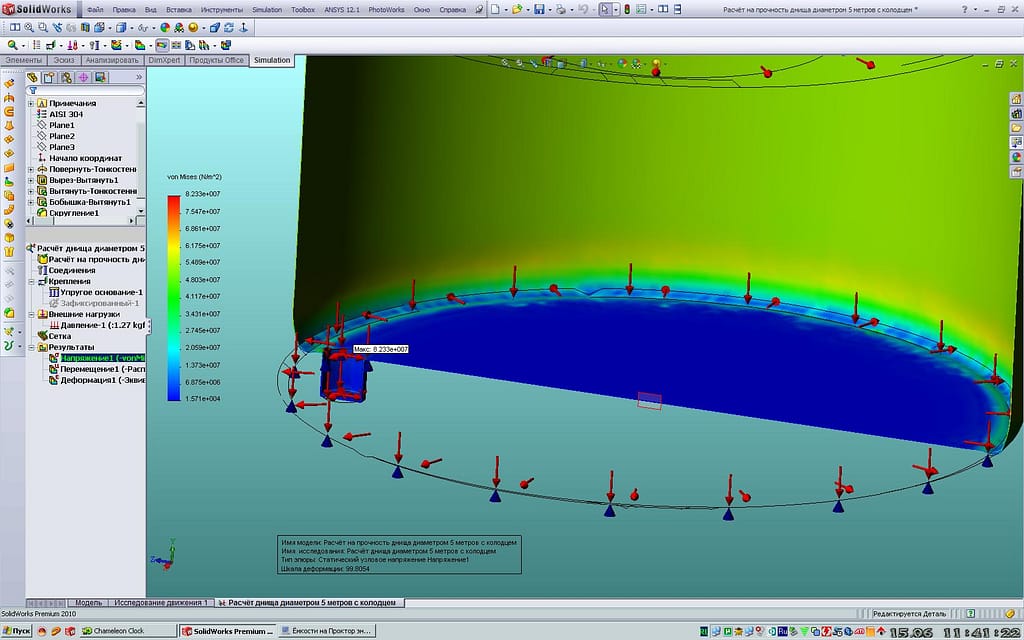Open the ConfigurationManager panel icon
This screenshot has height=640, width=1024.
[66, 78]
